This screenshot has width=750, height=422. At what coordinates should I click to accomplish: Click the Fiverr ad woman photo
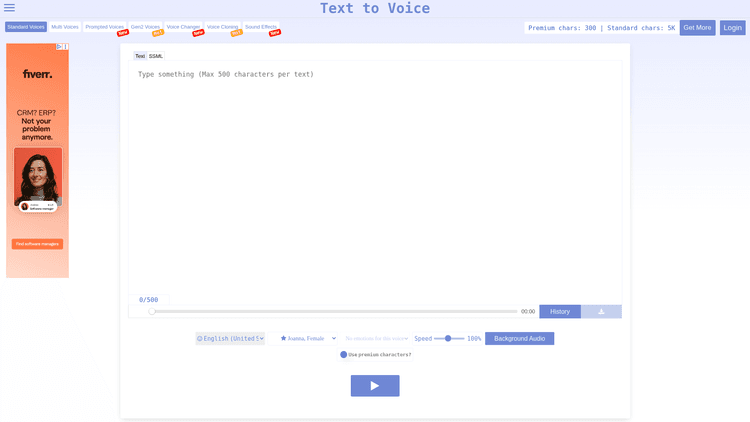point(38,177)
